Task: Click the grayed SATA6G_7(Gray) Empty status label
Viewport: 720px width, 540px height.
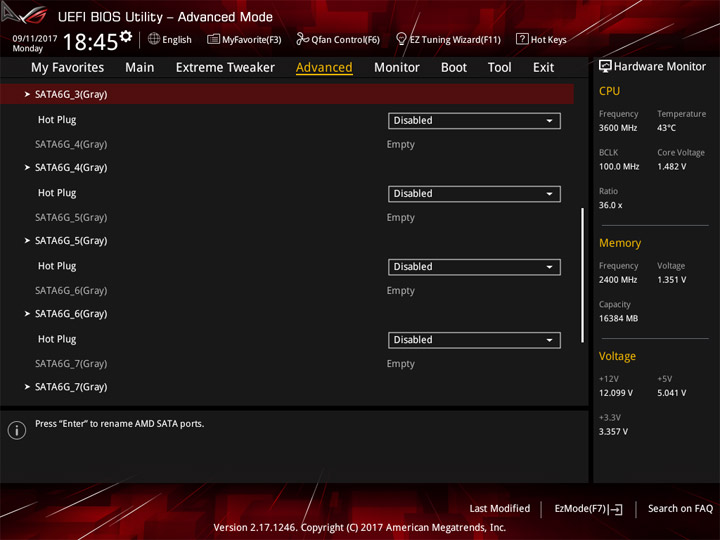Action: [x=400, y=363]
